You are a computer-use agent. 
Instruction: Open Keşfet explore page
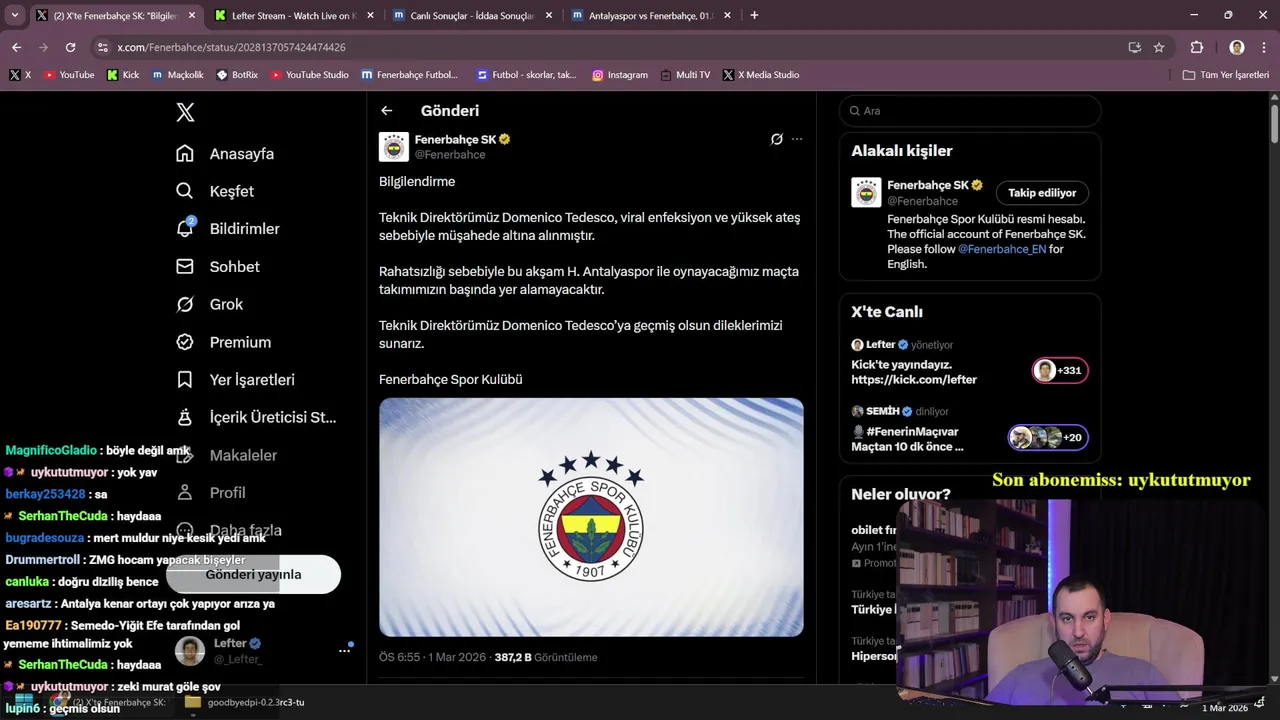click(x=215, y=191)
